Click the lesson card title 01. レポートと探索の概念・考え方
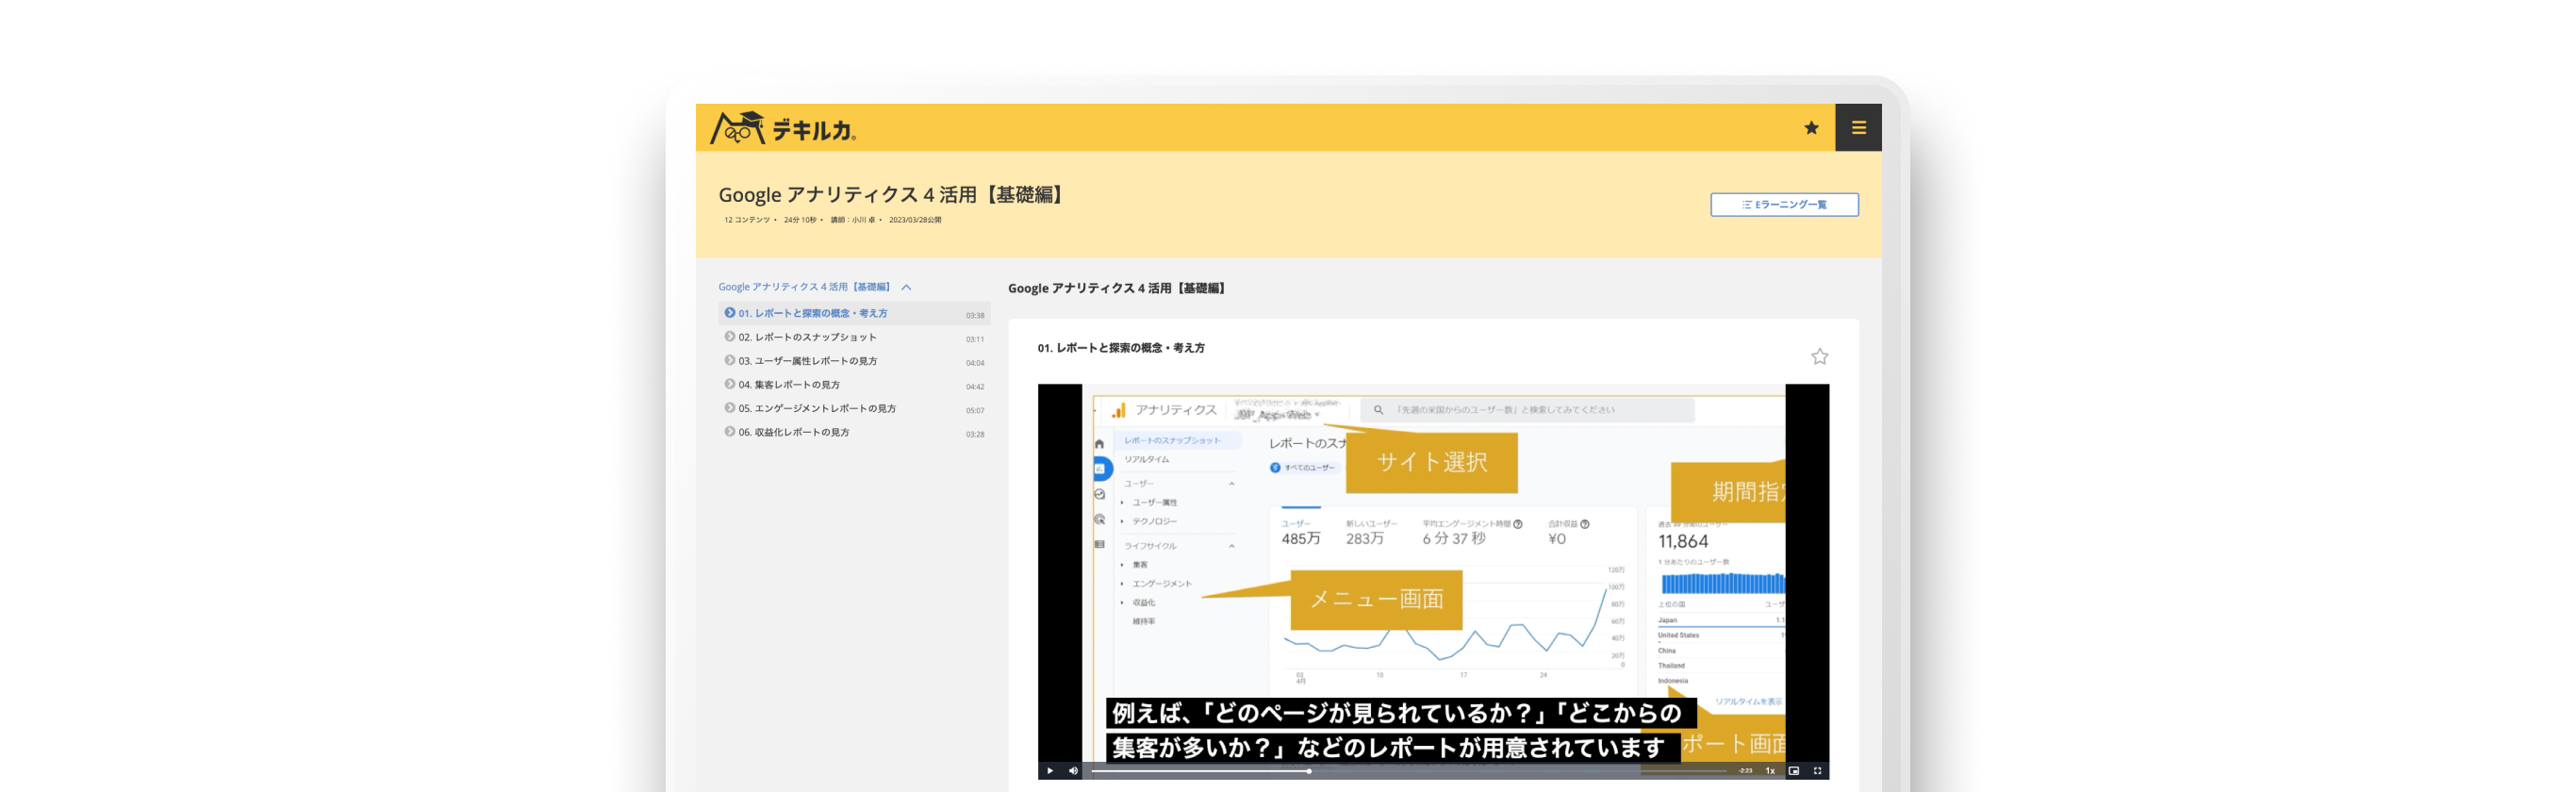Image resolution: width=2576 pixels, height=792 pixels. [x=1120, y=348]
